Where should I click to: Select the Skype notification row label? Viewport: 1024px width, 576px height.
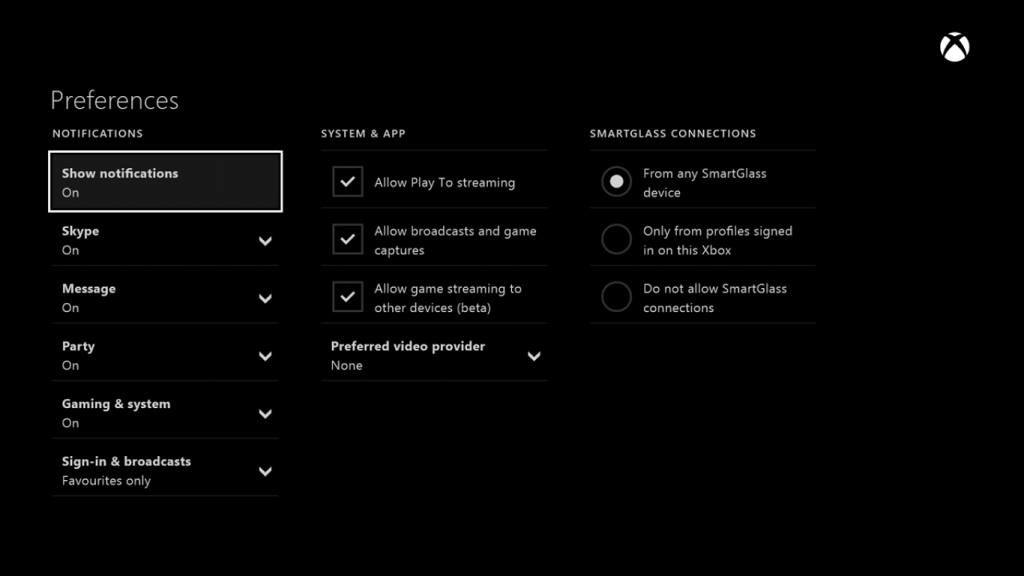(x=80, y=231)
